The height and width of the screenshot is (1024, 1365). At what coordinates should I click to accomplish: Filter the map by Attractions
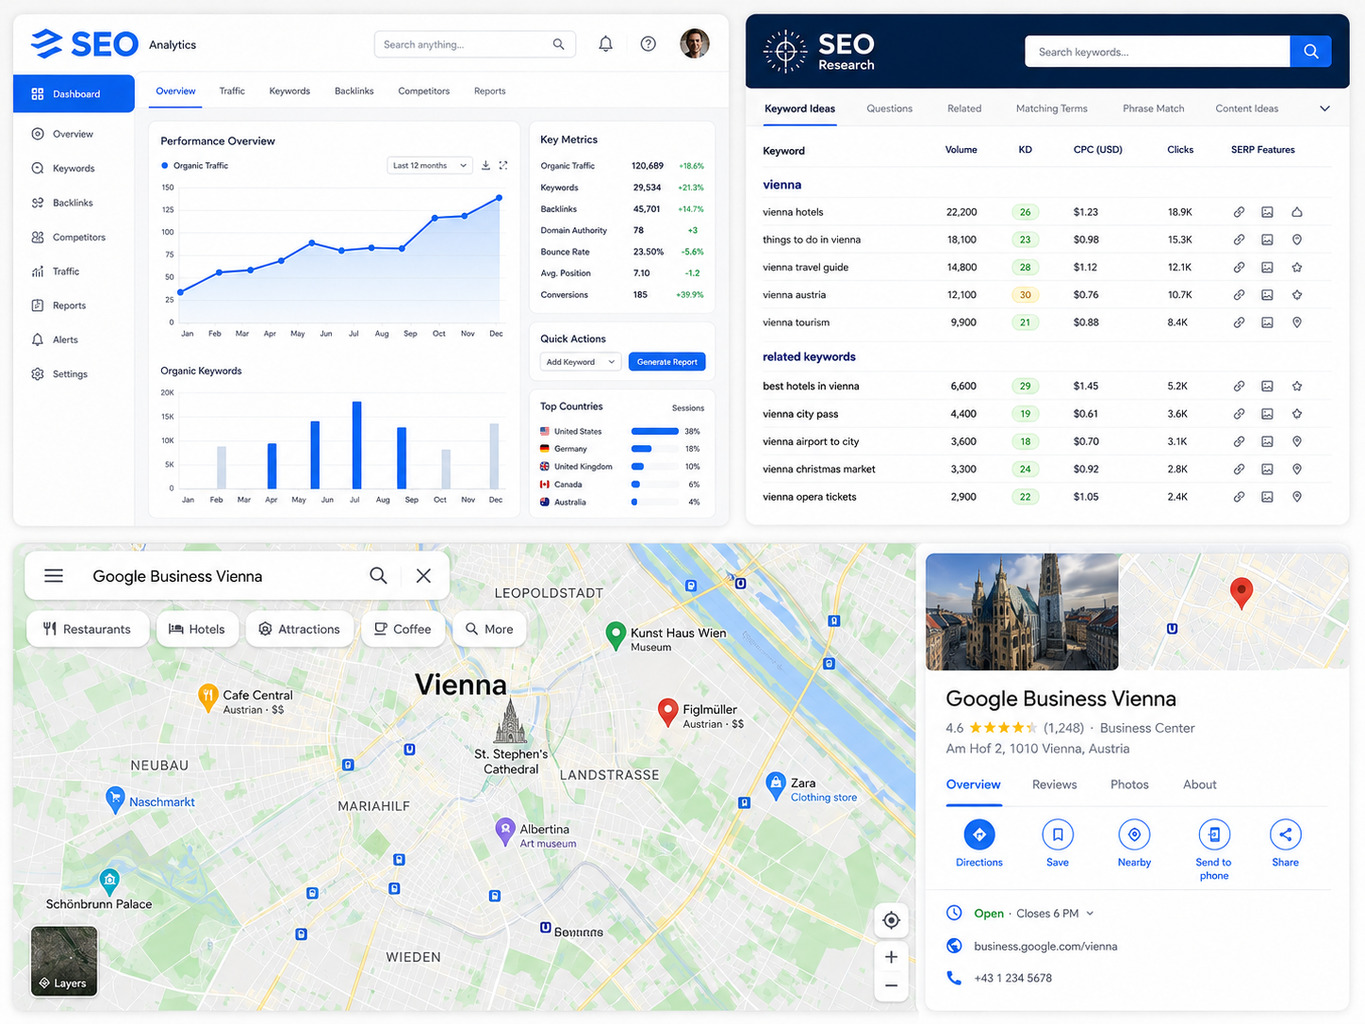(300, 629)
